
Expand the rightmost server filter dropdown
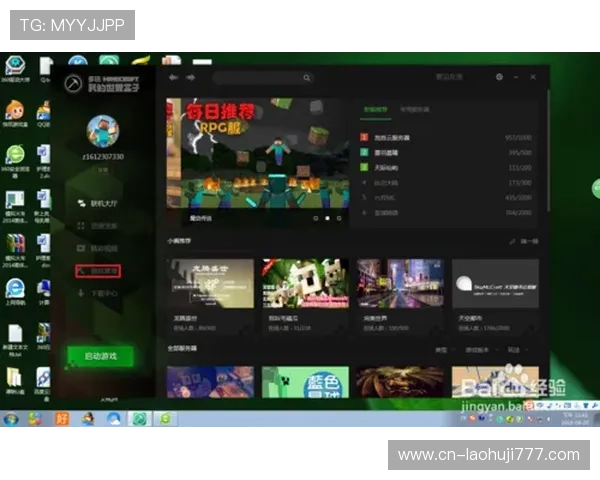[518, 350]
